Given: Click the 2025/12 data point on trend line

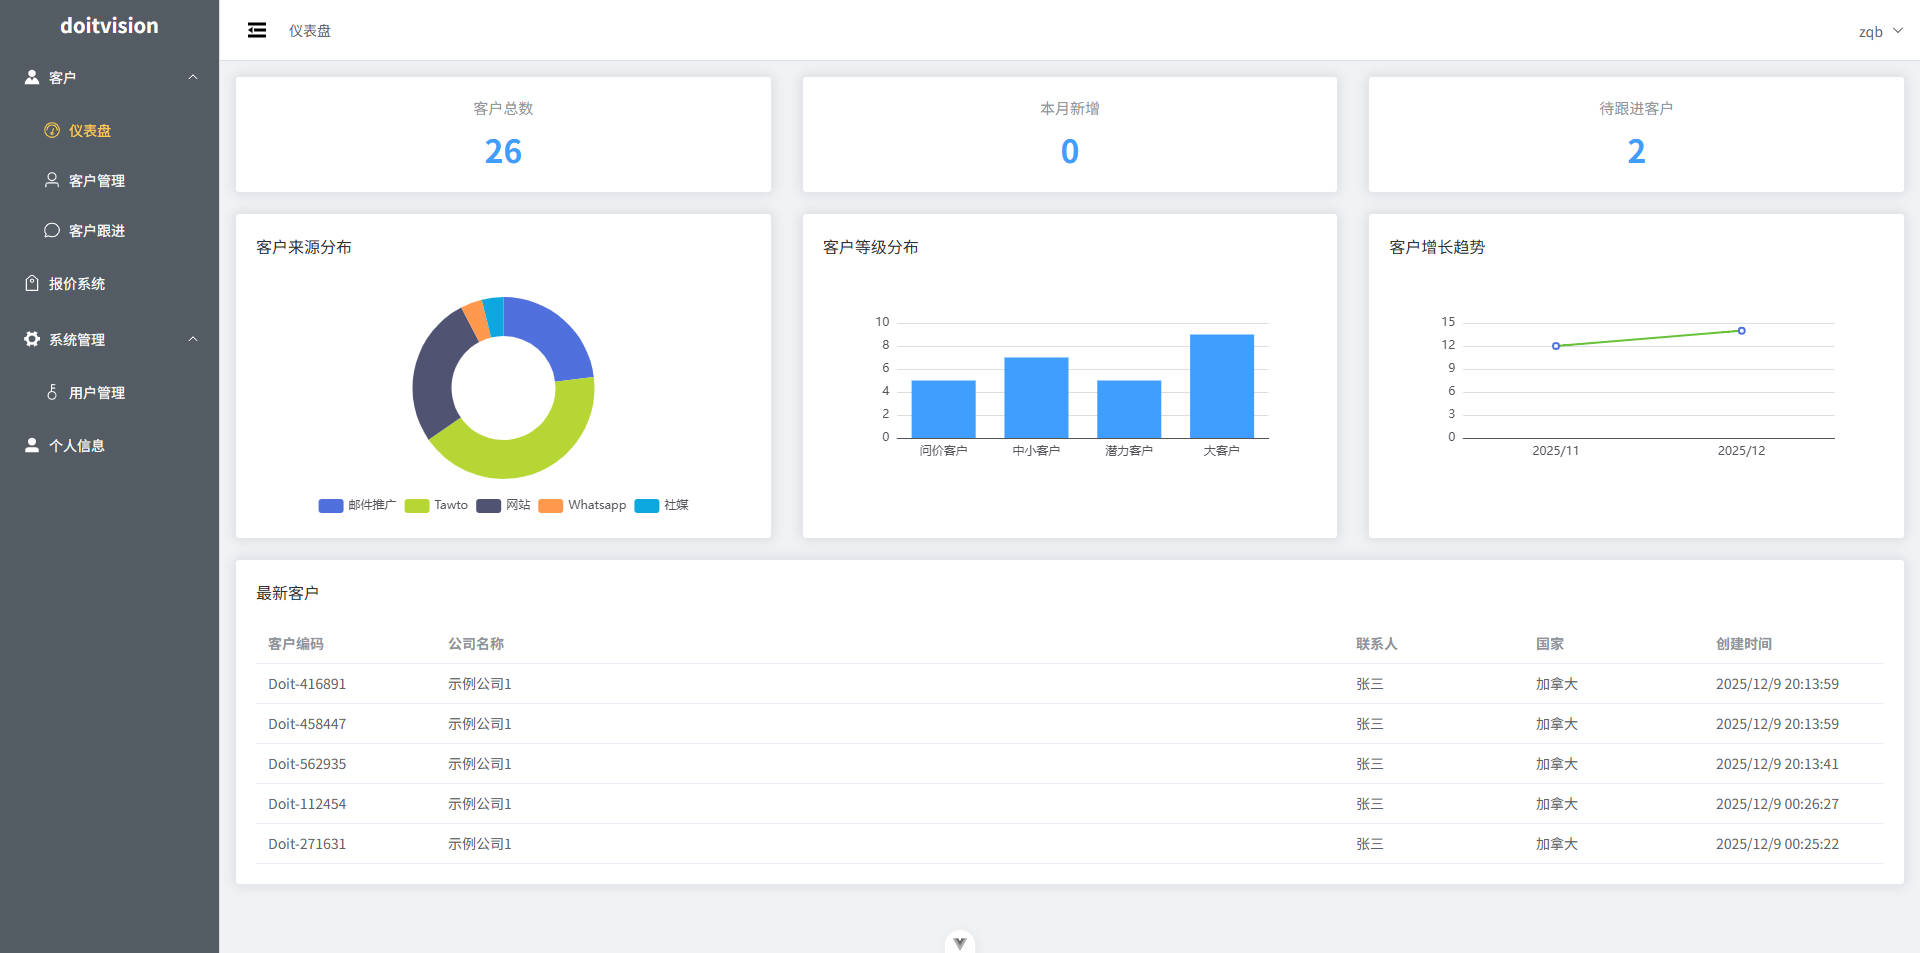Looking at the screenshot, I should [1741, 330].
